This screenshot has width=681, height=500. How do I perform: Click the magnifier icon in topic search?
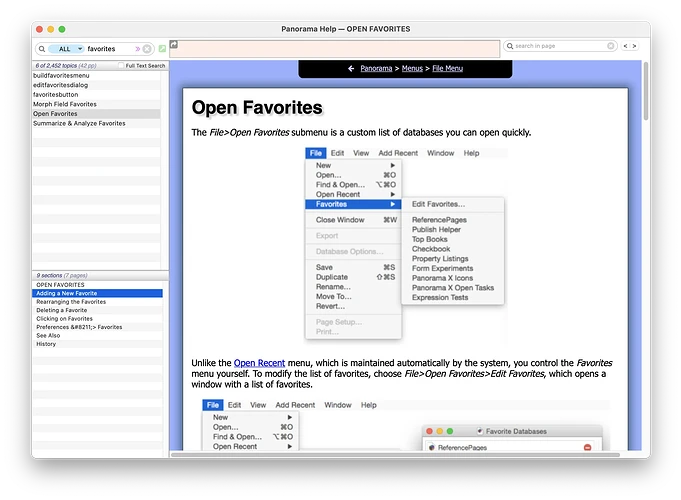coord(42,49)
